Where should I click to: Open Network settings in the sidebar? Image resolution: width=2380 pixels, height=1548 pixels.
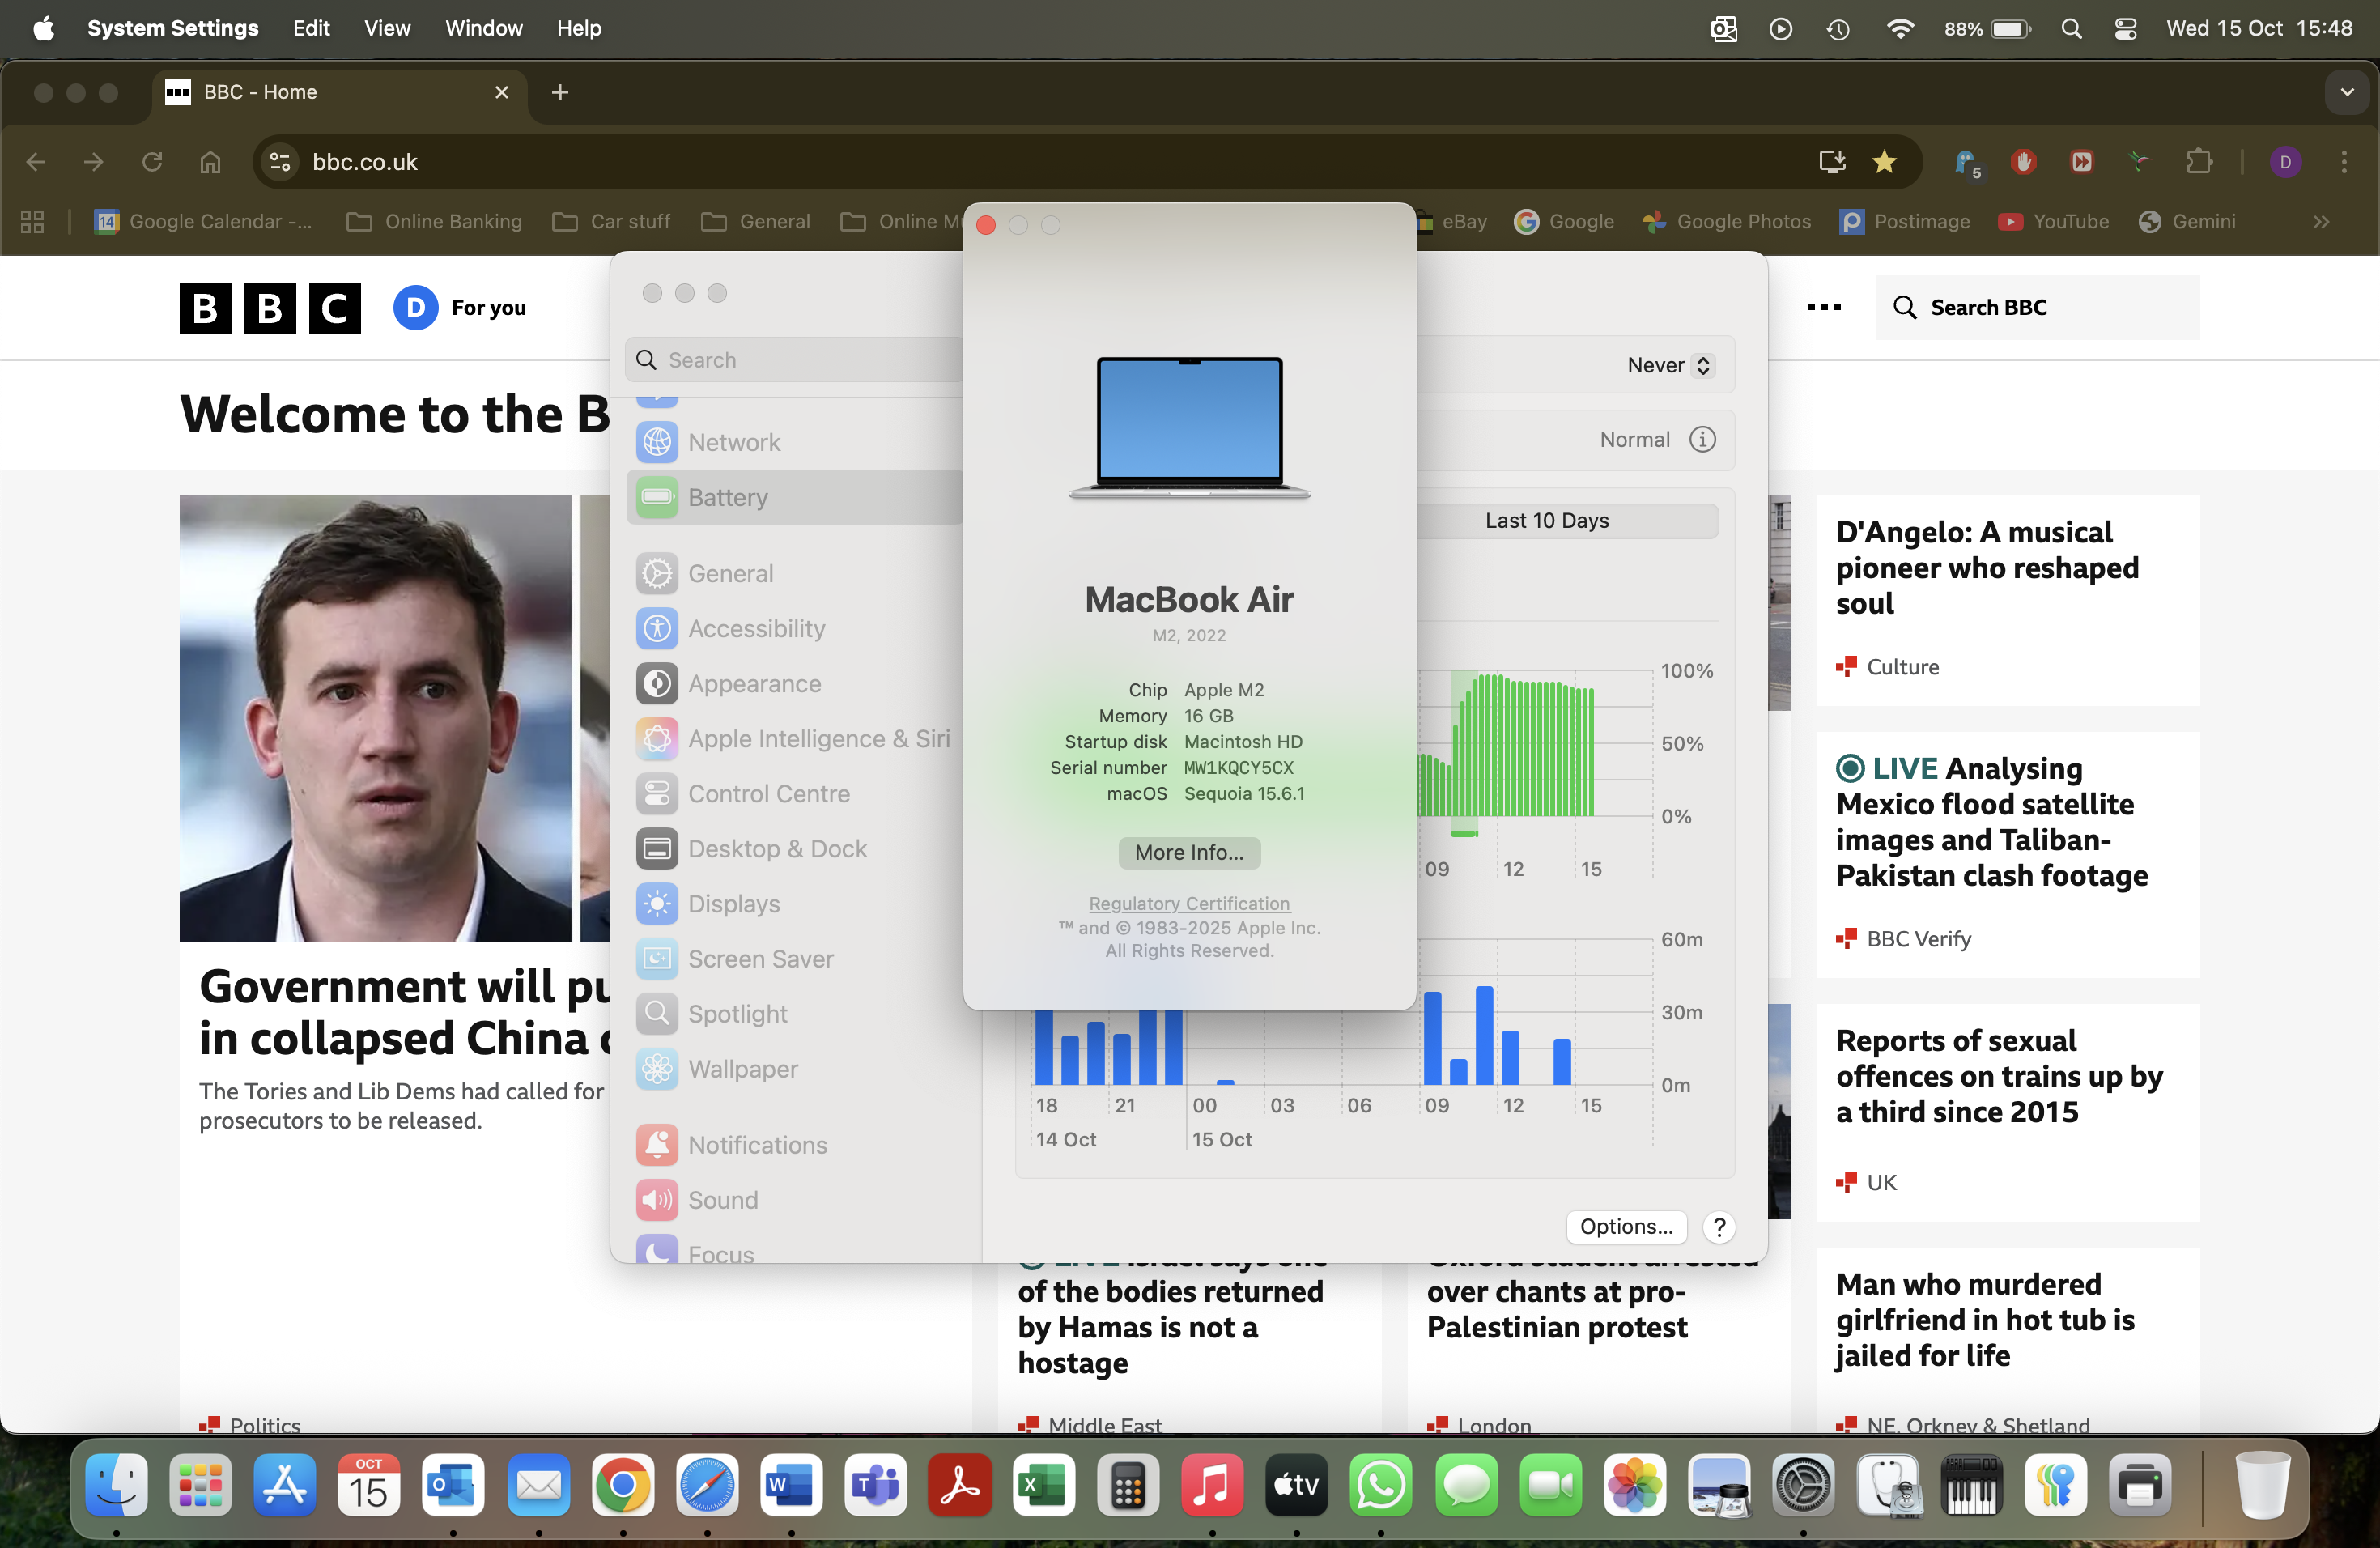[x=733, y=442]
